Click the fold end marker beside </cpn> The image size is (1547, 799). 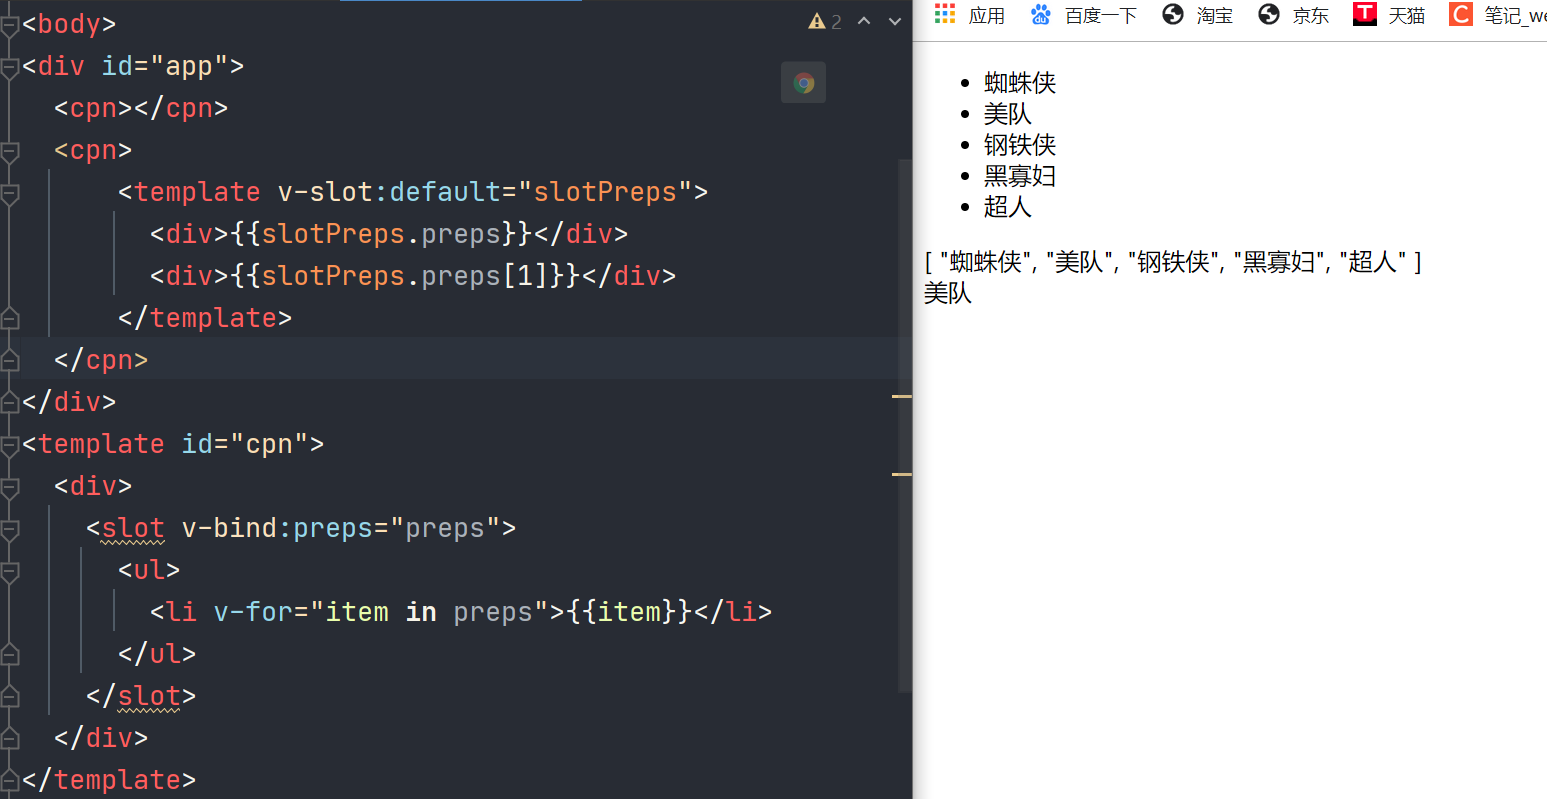[10, 361]
